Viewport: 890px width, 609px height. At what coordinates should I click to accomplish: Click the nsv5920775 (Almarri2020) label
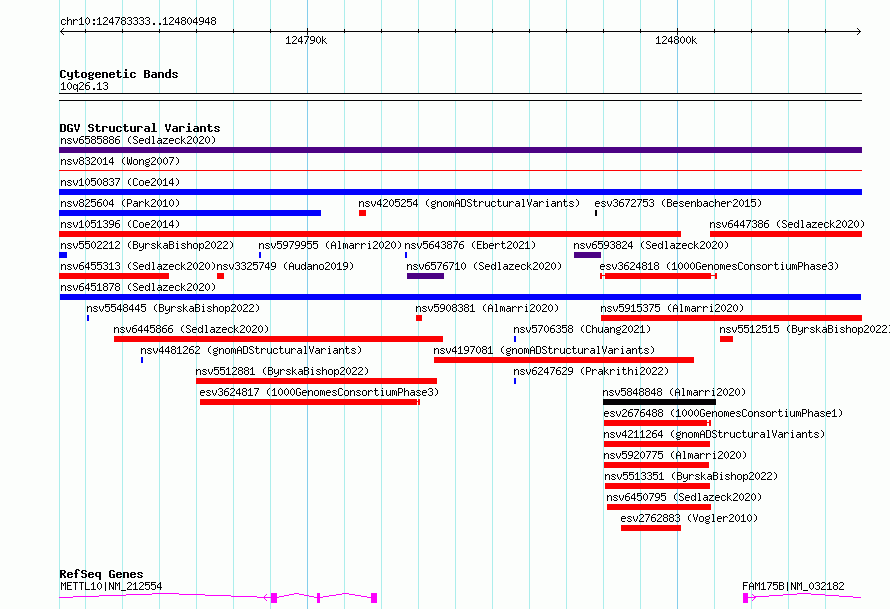tap(675, 455)
